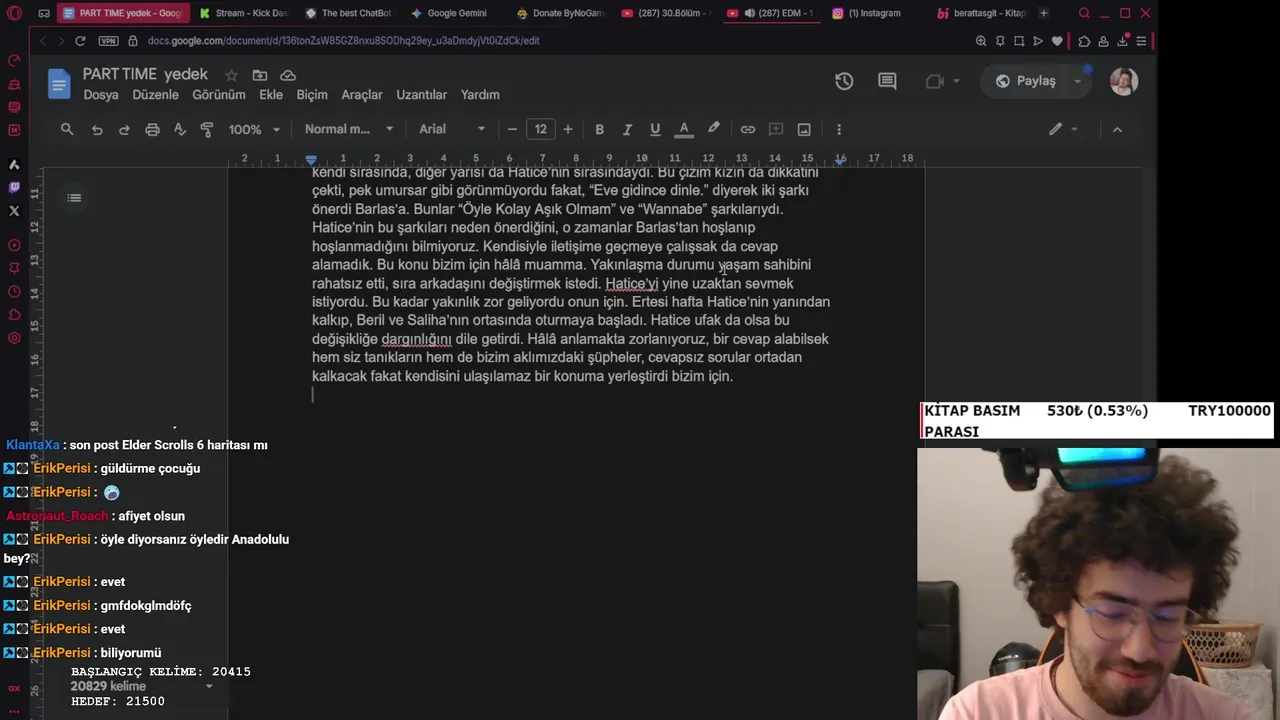Viewport: 1280px width, 720px height.
Task: Switch to berattasgit Kitap tab
Action: [x=979, y=13]
